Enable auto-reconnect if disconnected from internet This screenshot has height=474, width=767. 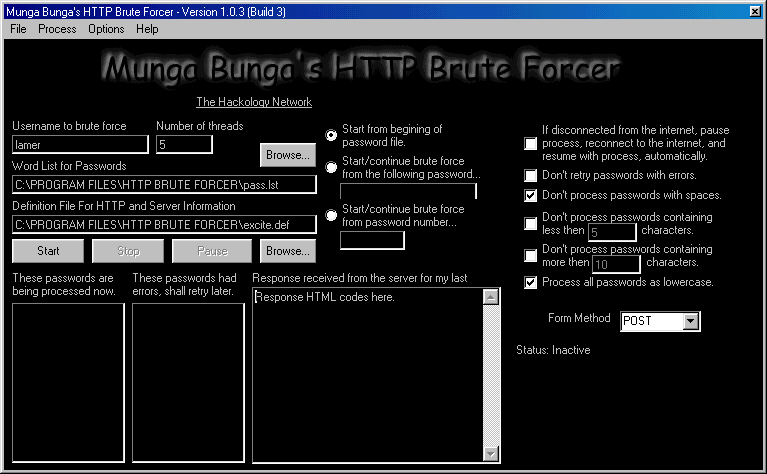point(530,143)
